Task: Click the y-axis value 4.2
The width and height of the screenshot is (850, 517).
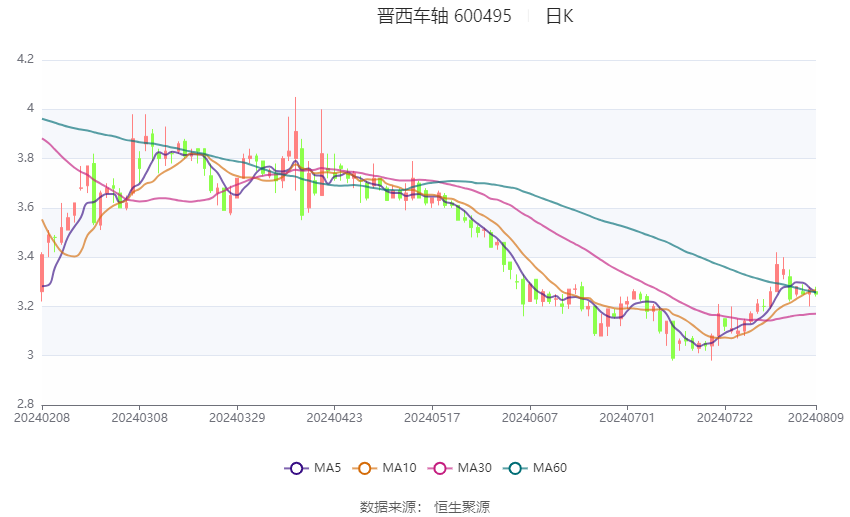Action: click(x=25, y=59)
